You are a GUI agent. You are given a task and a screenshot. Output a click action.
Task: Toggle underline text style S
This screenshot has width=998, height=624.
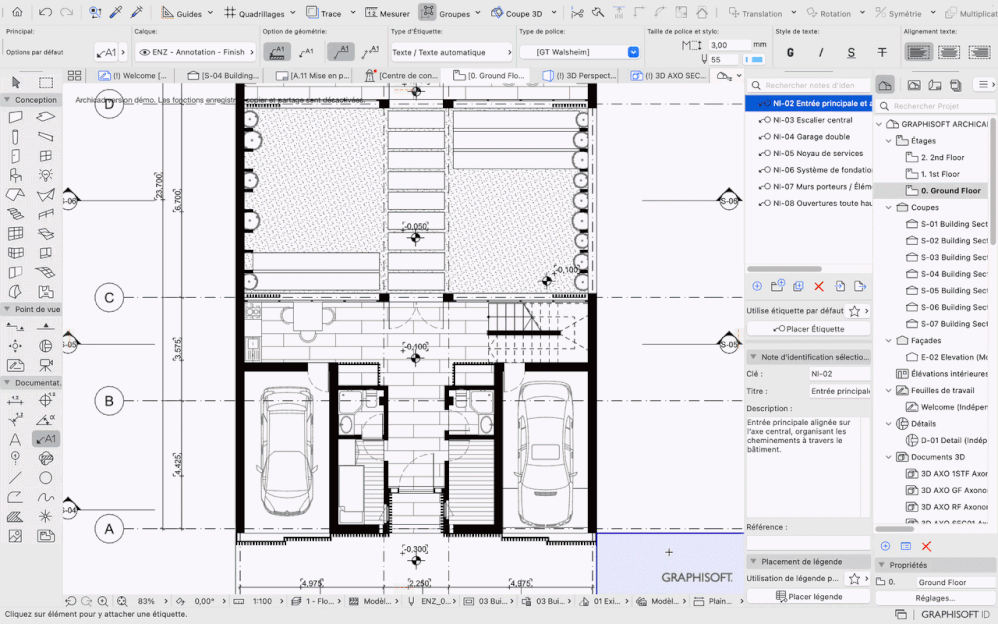(851, 52)
